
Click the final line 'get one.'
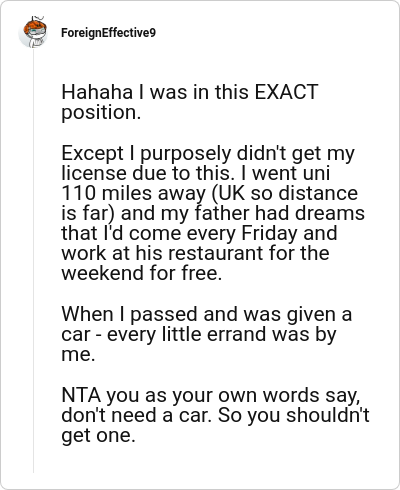point(98,436)
